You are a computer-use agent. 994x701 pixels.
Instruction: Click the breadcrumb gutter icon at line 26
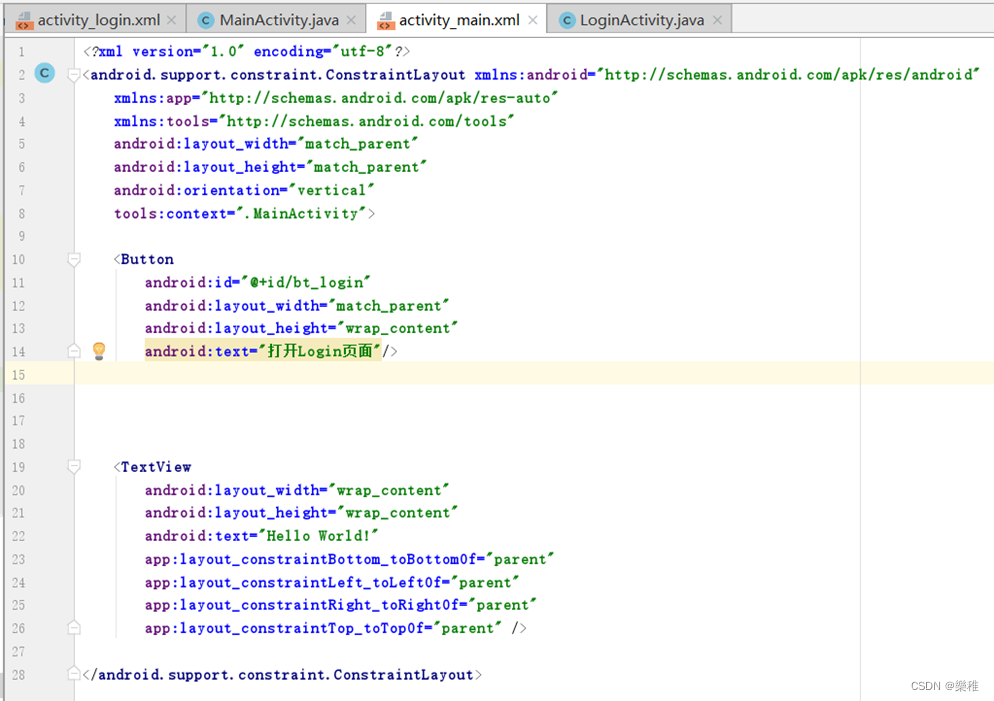click(x=73, y=628)
